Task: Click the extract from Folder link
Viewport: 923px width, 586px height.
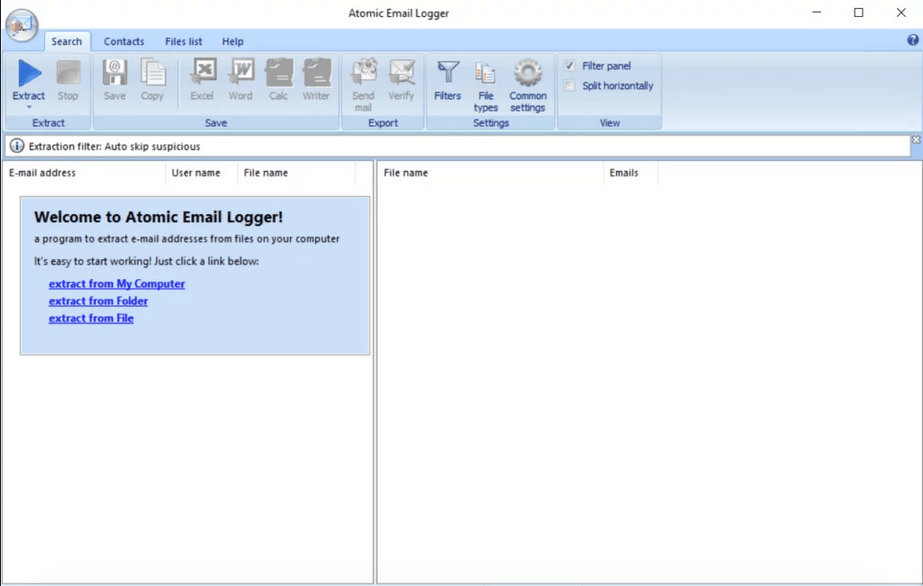Action: [x=97, y=300]
